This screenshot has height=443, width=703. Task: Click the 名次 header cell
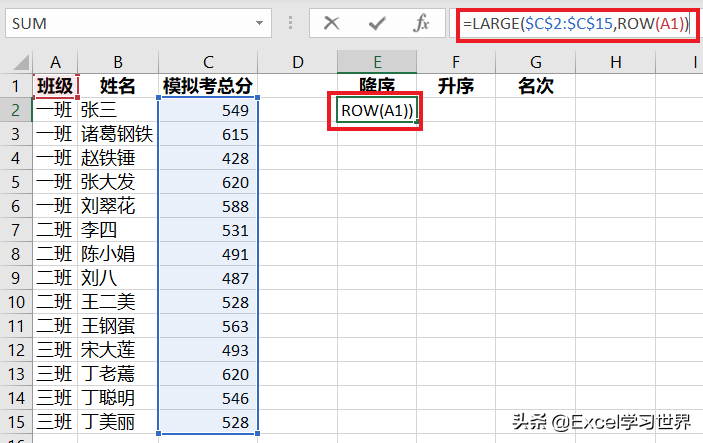click(536, 86)
